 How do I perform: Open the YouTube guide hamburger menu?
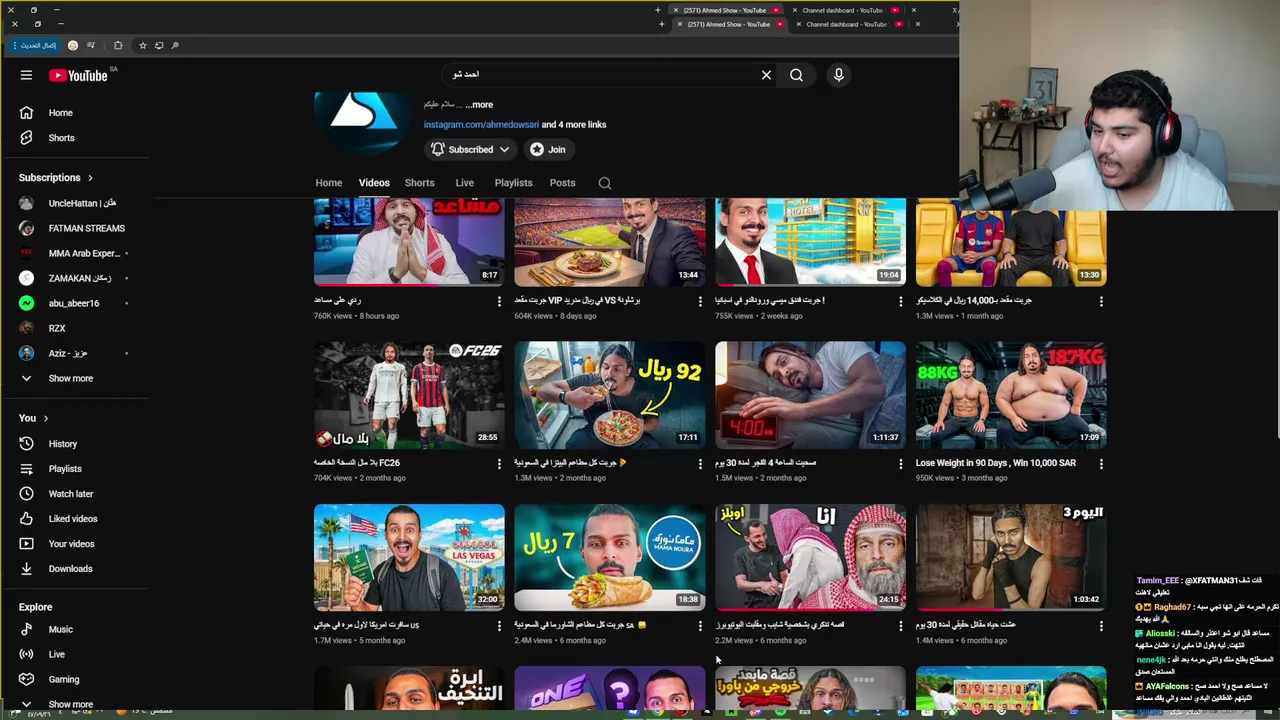tap(26, 75)
